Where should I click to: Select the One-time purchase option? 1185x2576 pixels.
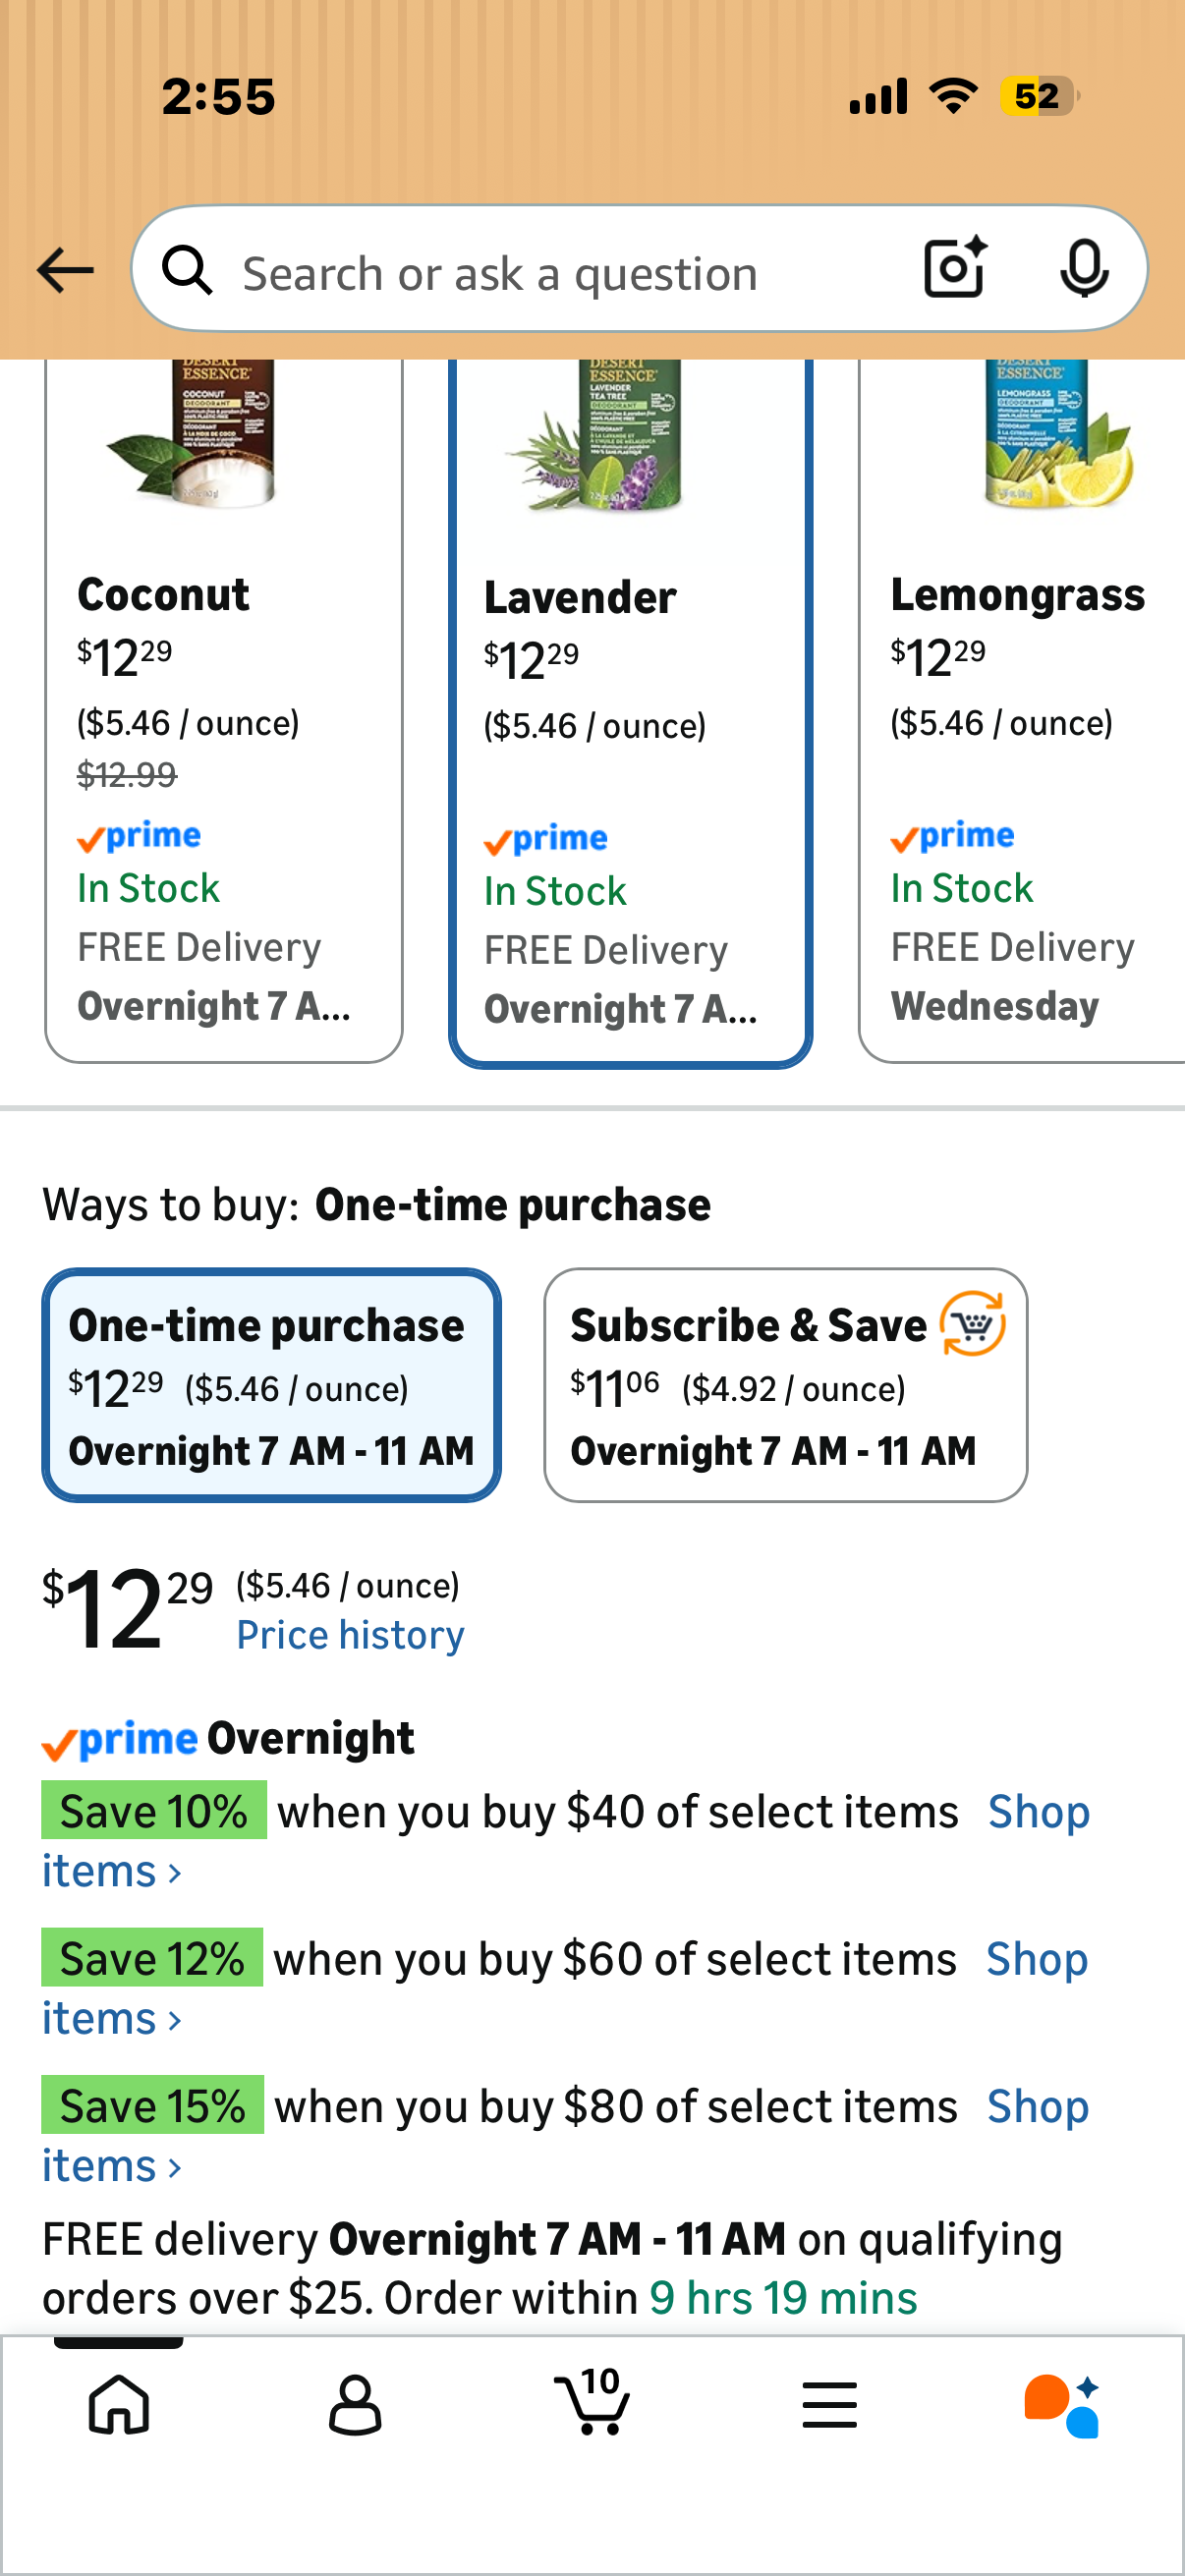(x=271, y=1385)
